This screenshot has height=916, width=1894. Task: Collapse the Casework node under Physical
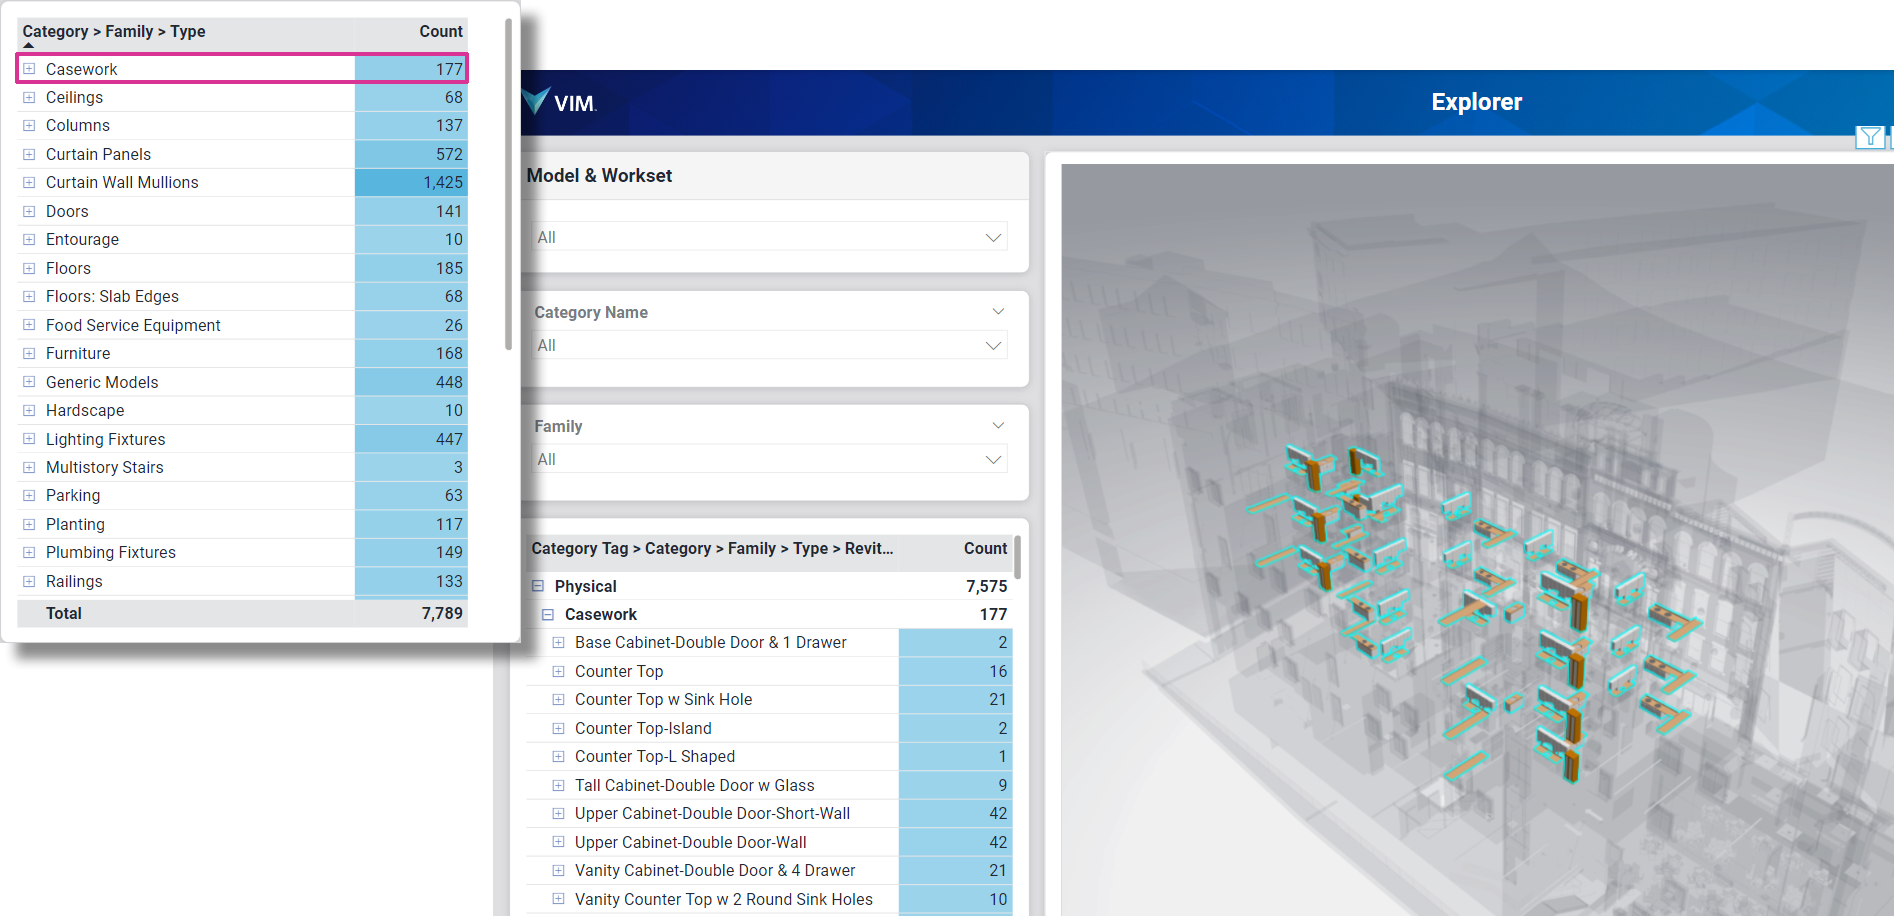point(548,614)
